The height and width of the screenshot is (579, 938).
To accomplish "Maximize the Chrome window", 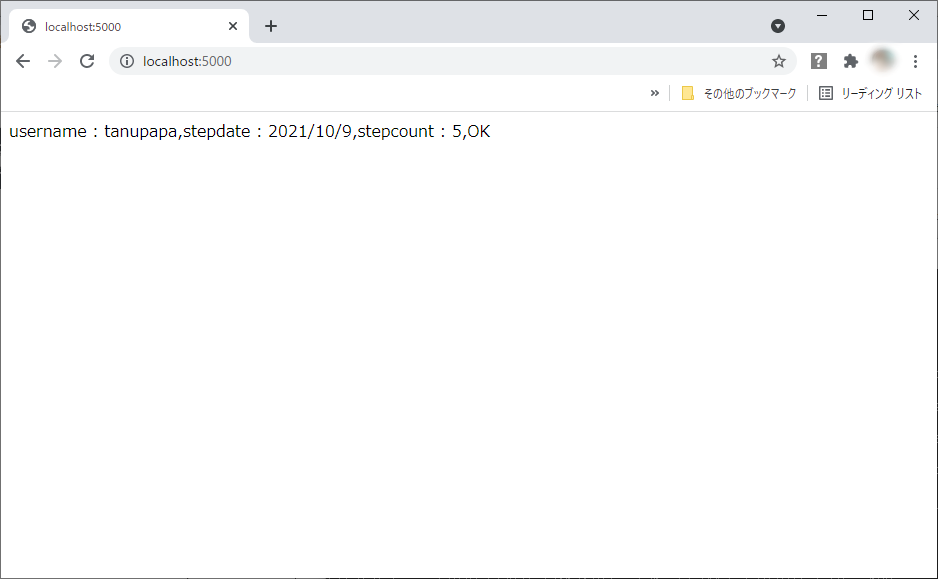I will 868,15.
